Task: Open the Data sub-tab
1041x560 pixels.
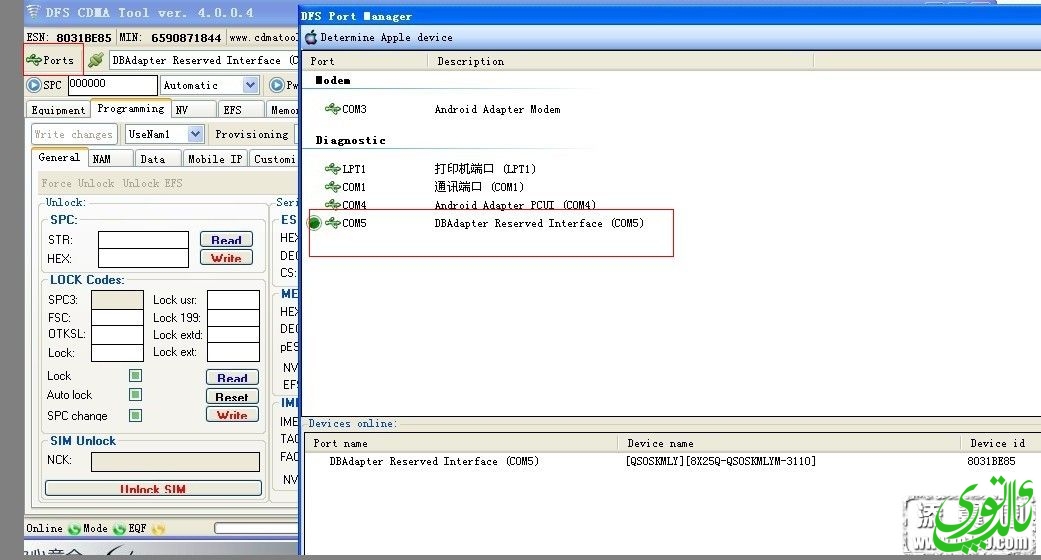Action: [x=158, y=159]
